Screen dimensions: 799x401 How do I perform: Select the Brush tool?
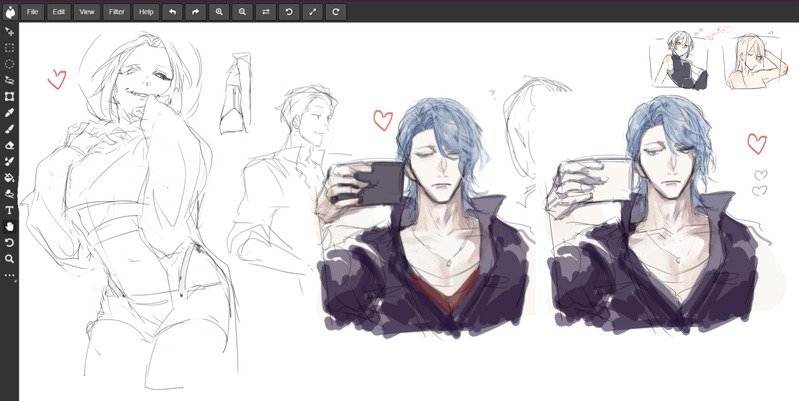pos(9,129)
